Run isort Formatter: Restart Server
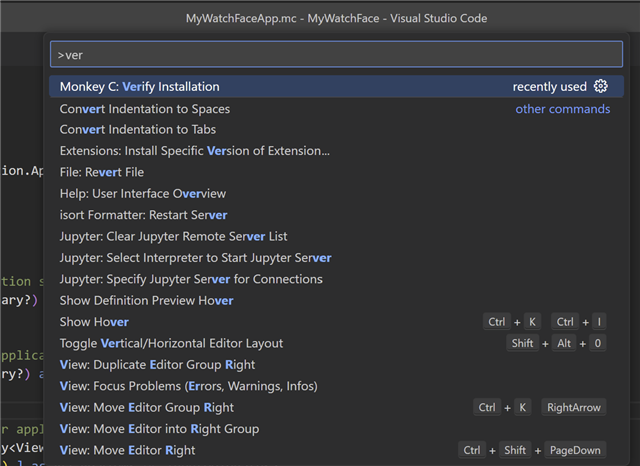640x466 pixels. click(336, 215)
